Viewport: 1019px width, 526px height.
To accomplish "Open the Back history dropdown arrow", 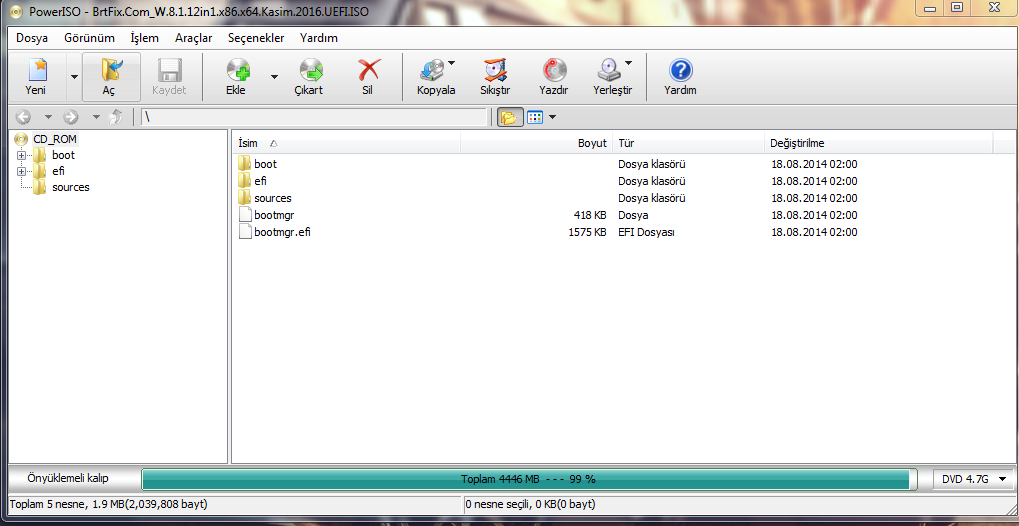I will pyautogui.click(x=48, y=117).
